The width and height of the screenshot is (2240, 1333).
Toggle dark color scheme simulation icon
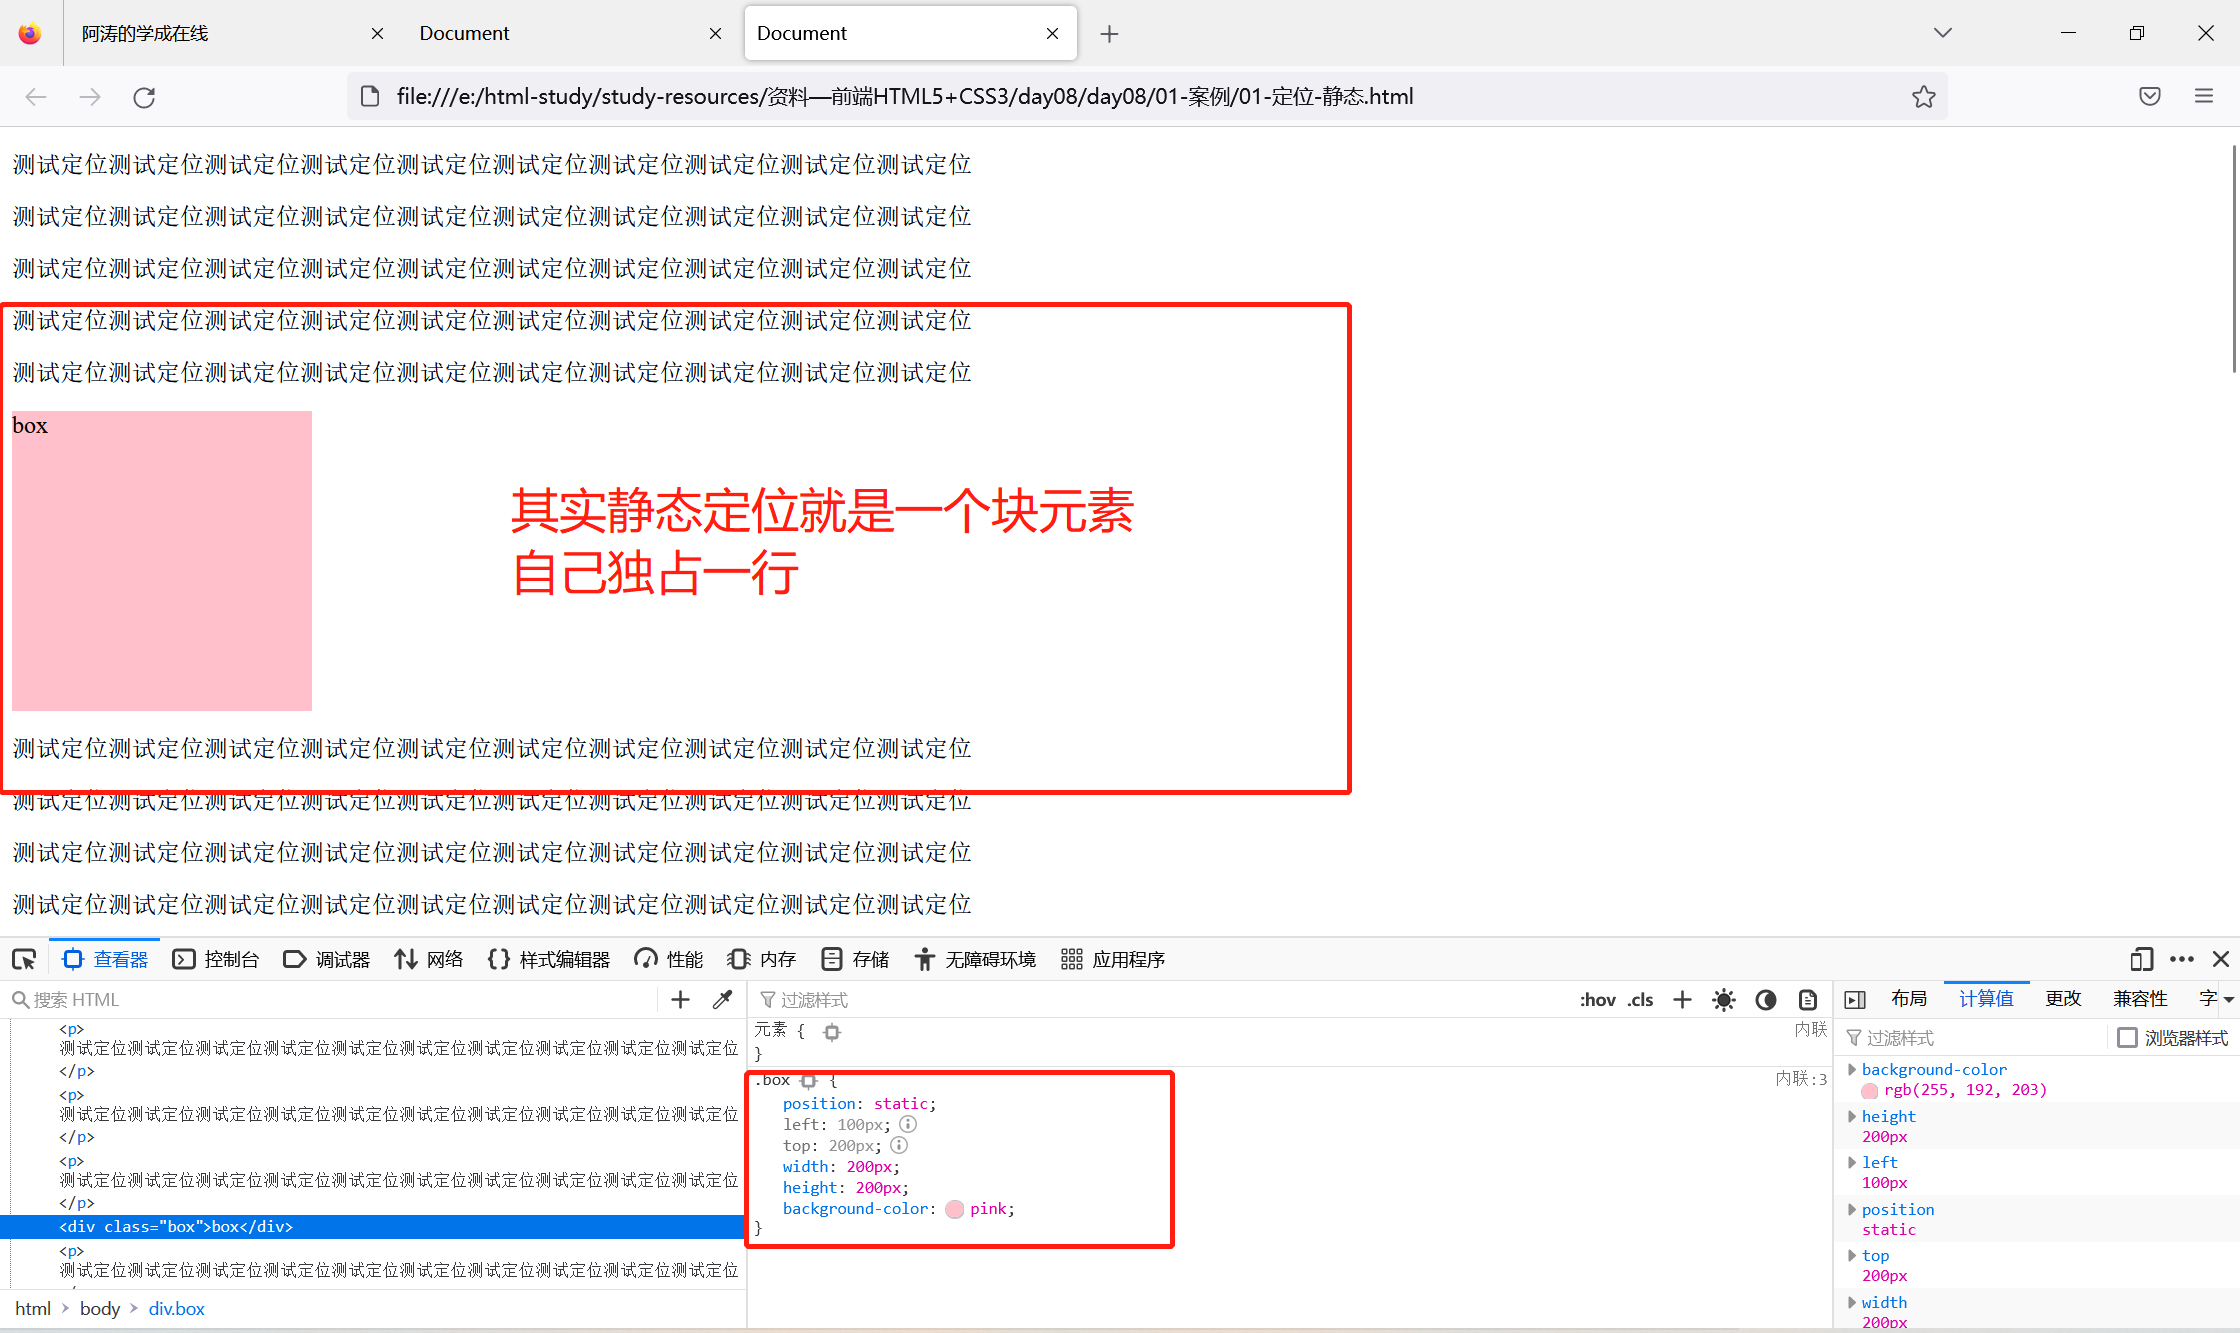coord(1766,999)
